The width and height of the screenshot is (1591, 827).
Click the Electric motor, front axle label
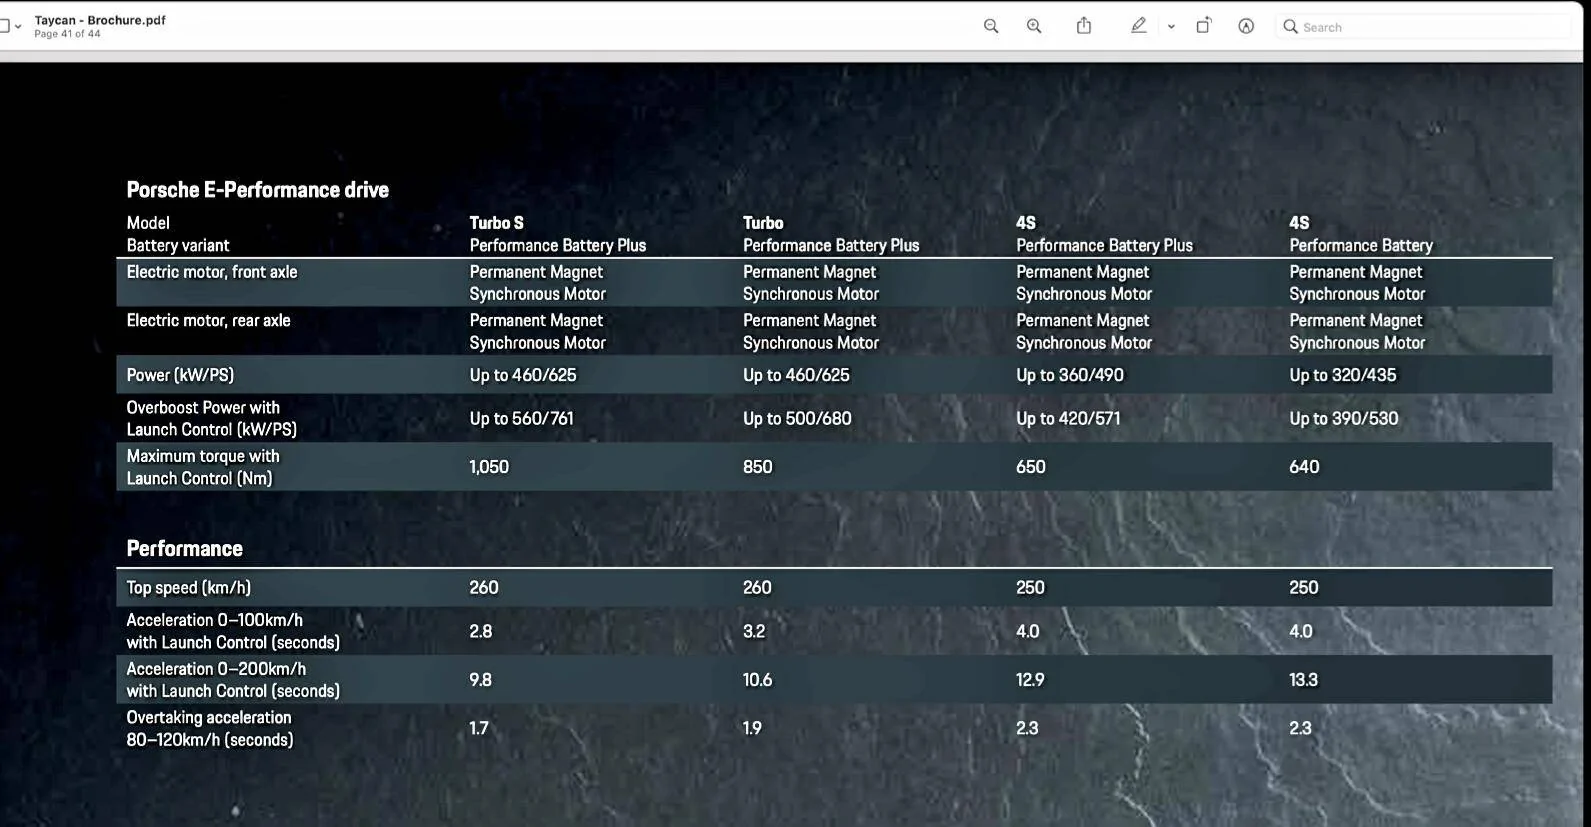click(212, 272)
